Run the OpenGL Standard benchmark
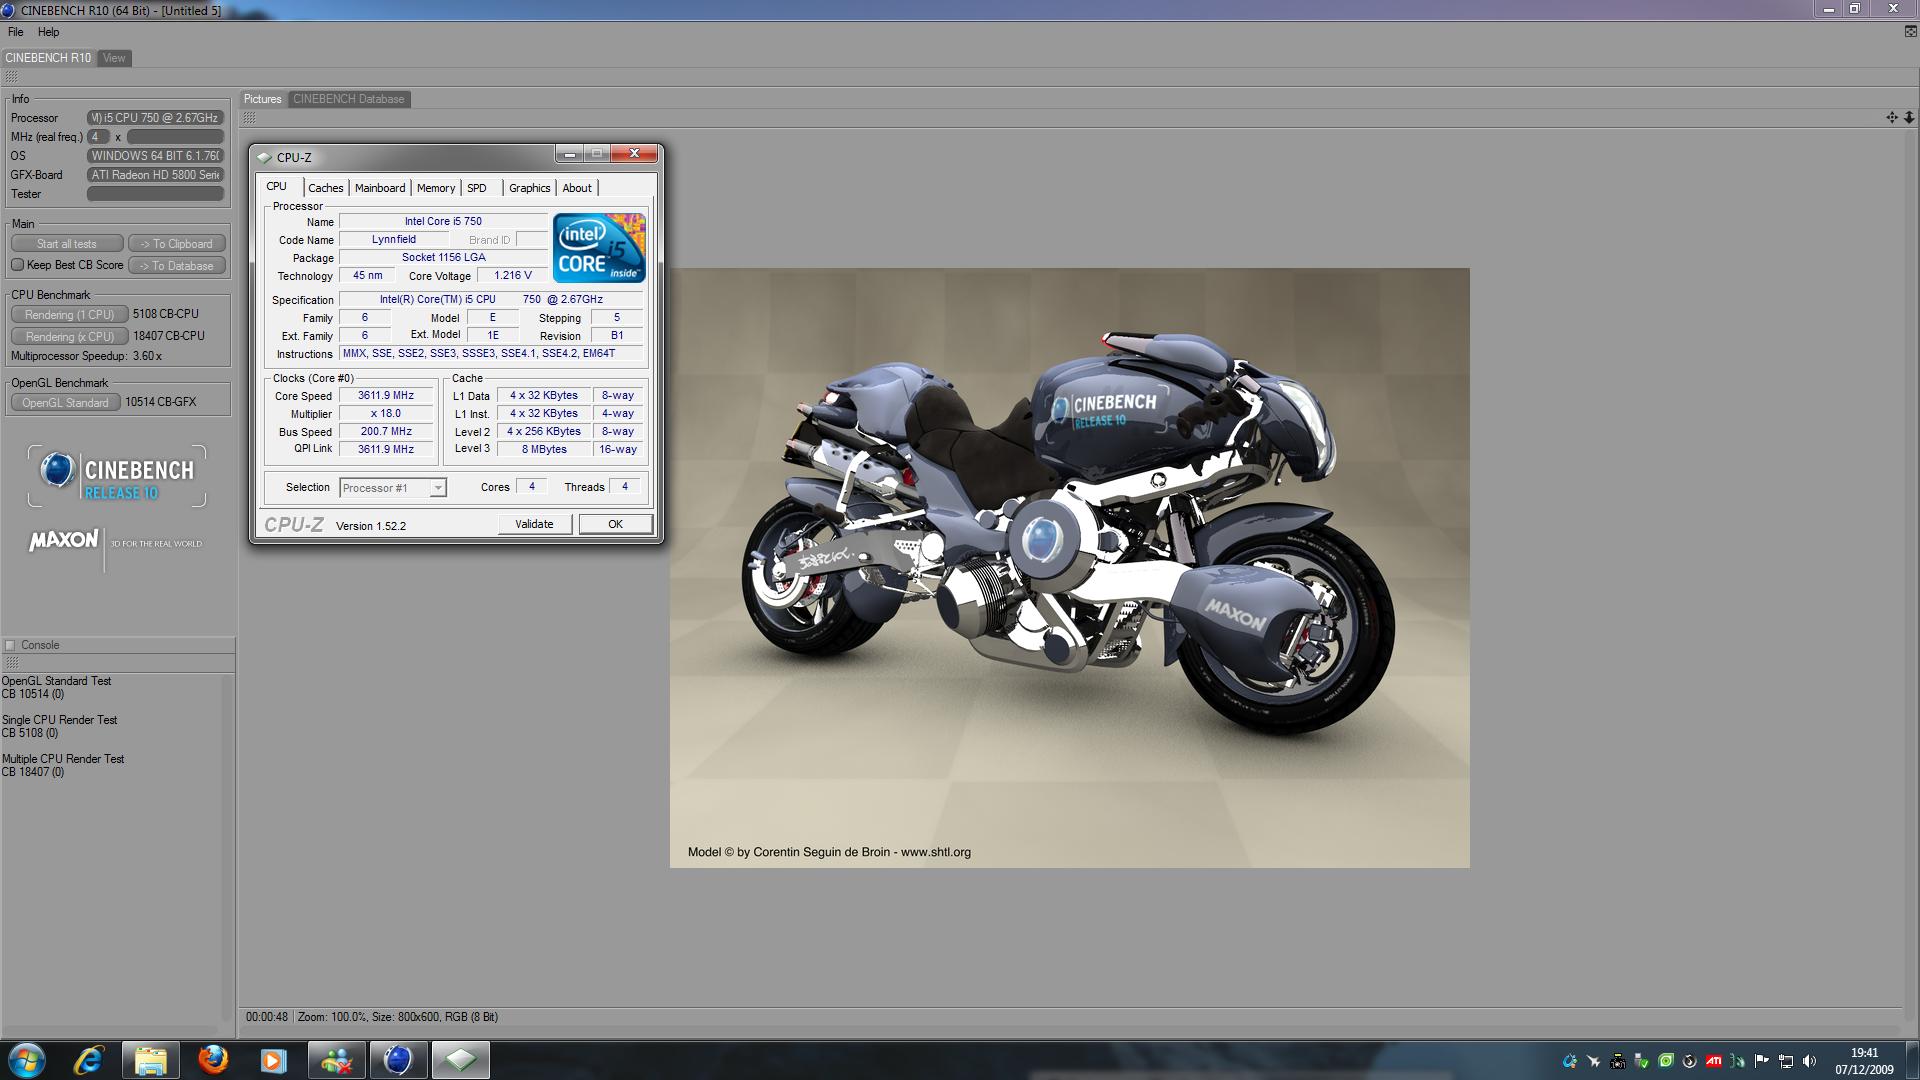The image size is (1920, 1080). pyautogui.click(x=66, y=402)
